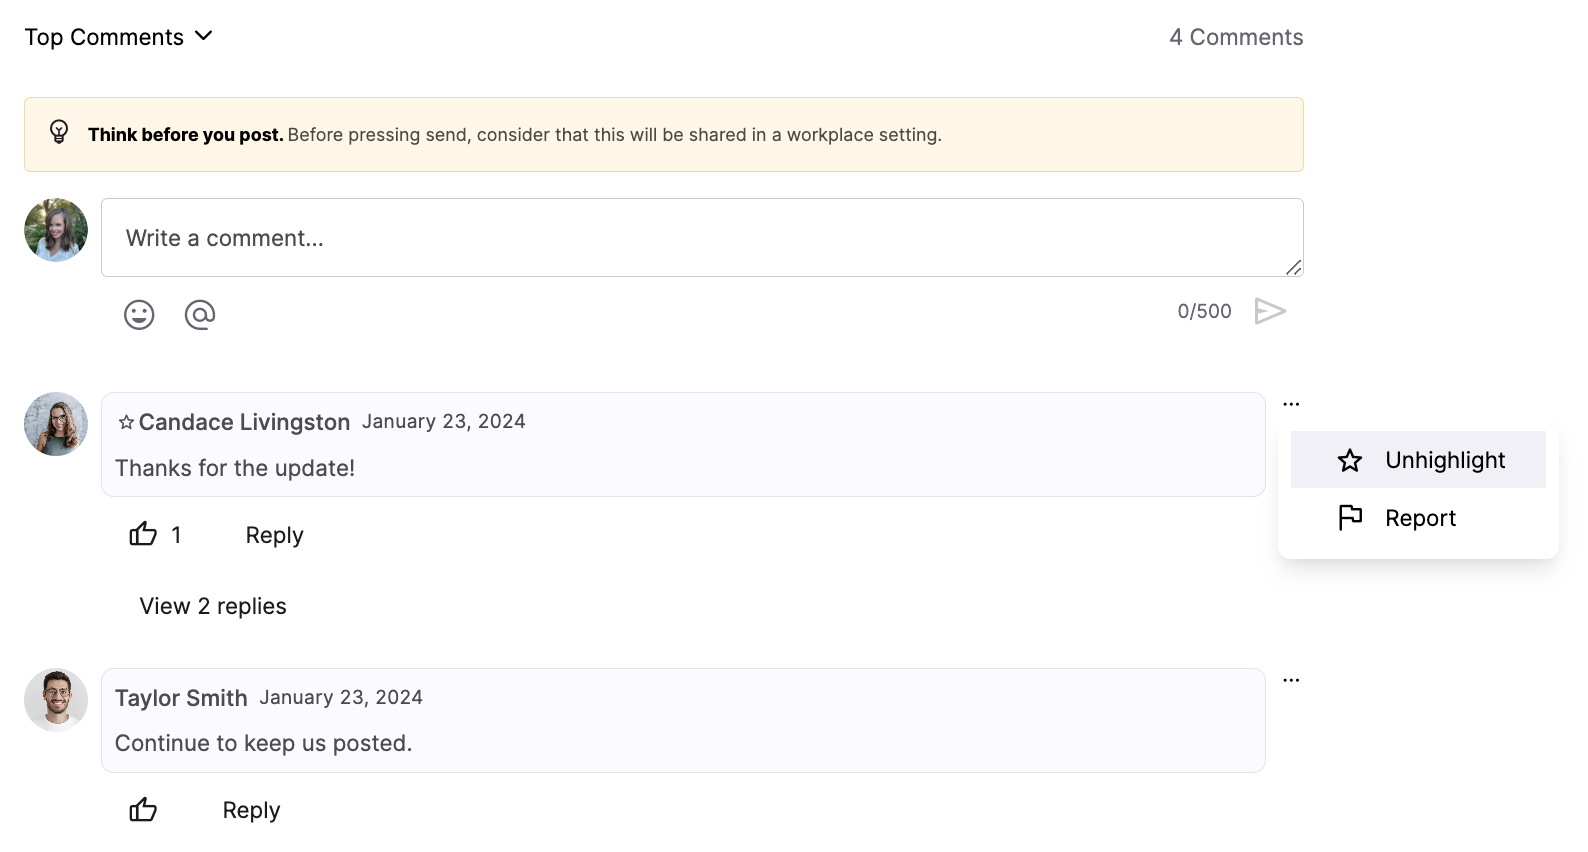Image resolution: width=1588 pixels, height=852 pixels.
Task: Click the send comment arrow icon
Action: (x=1270, y=312)
